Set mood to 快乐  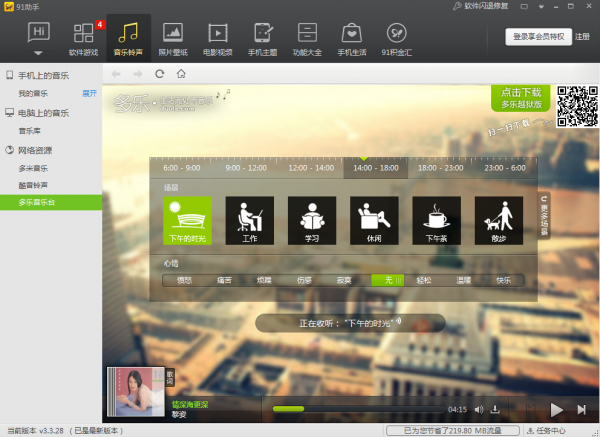(504, 280)
